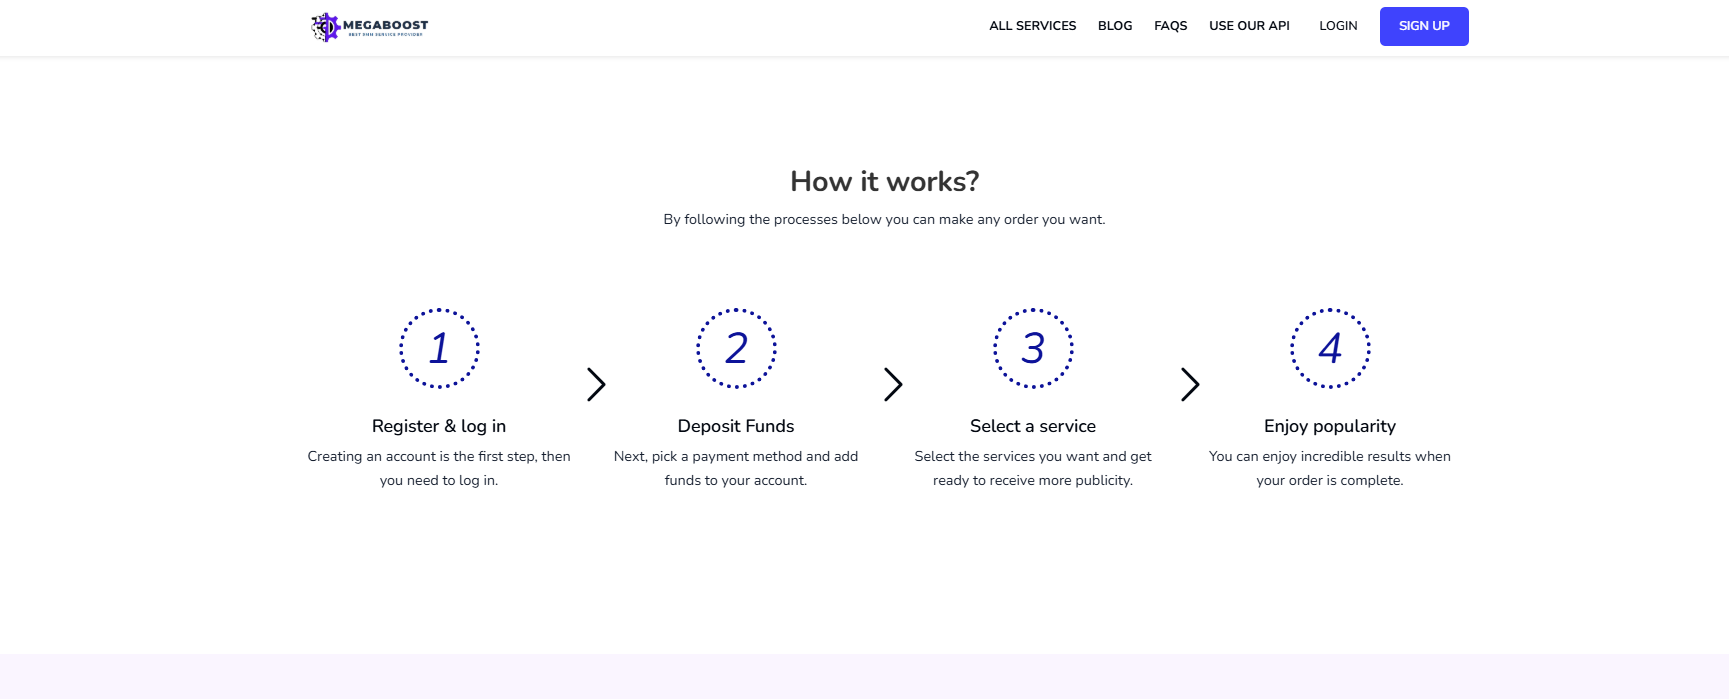Click the step 2 dotted circle icon
The height and width of the screenshot is (699, 1729).
coord(736,348)
